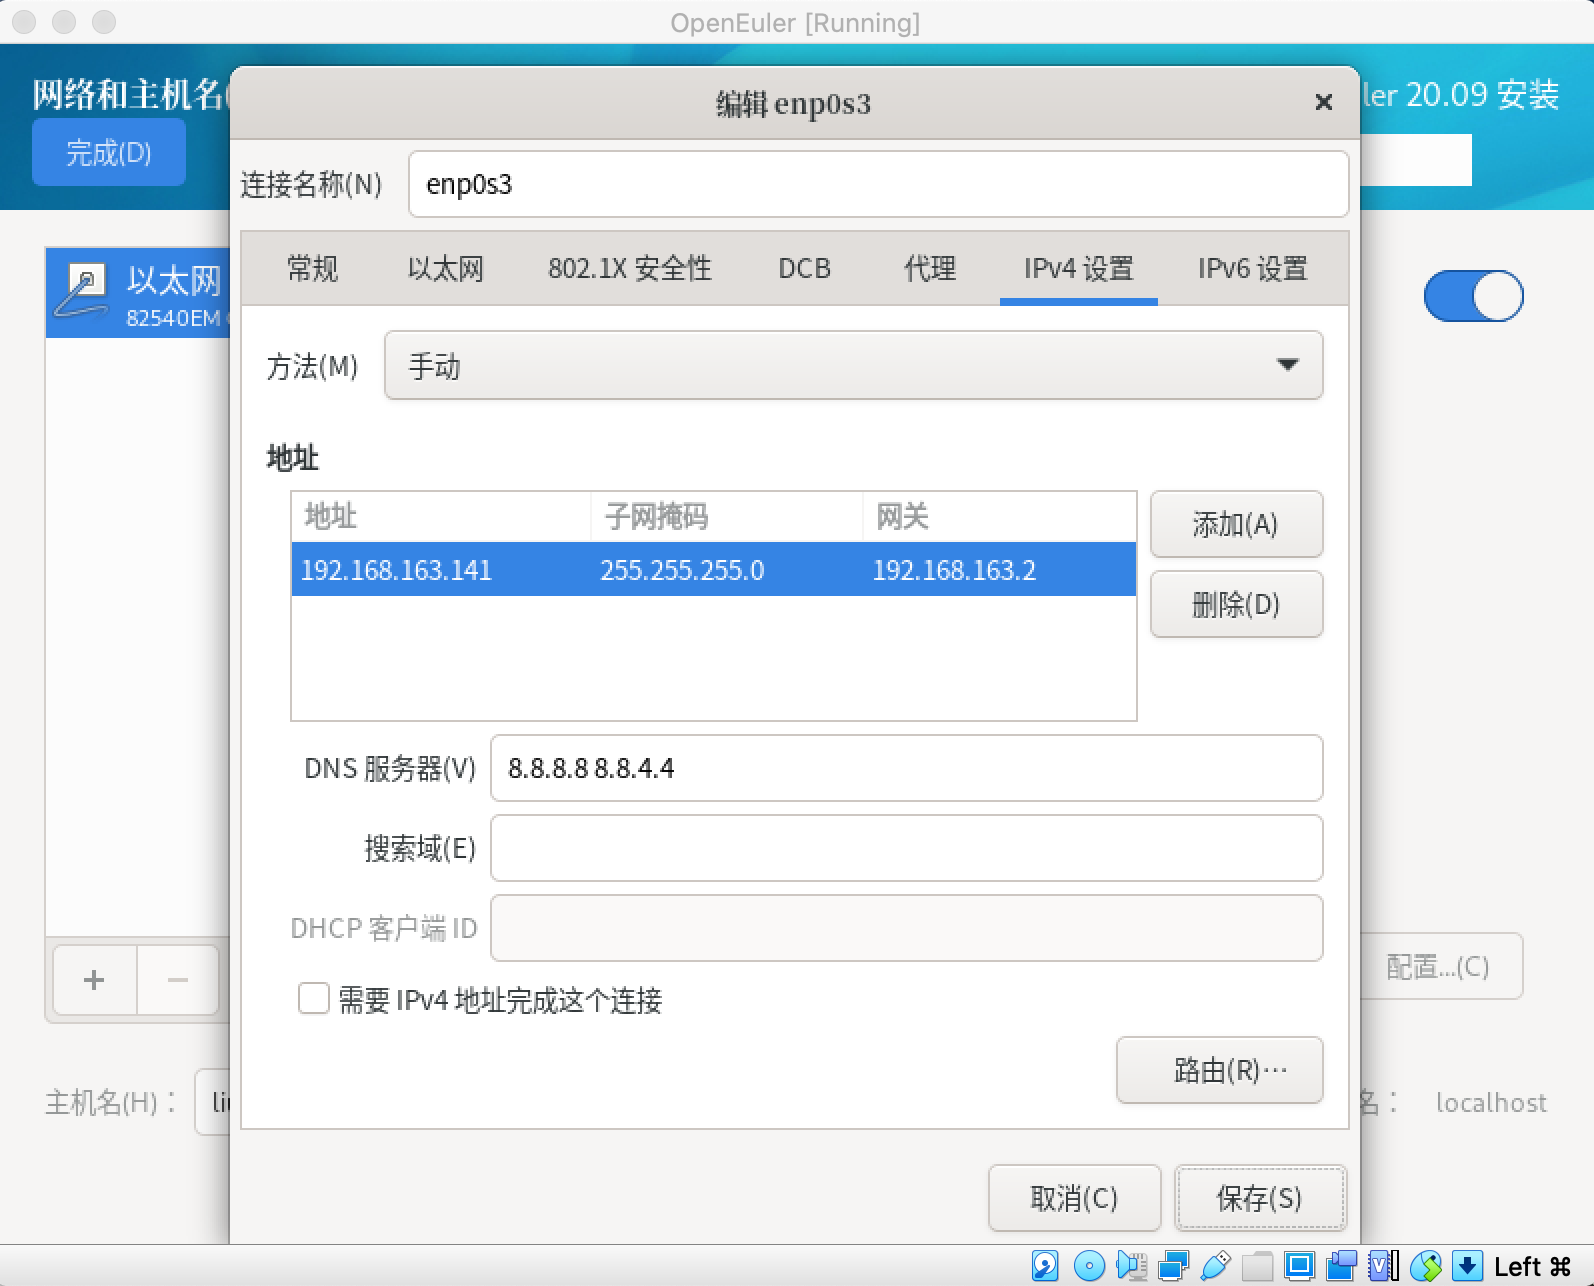
Task: Click the network adapters status icon
Action: [x=1173, y=1266]
